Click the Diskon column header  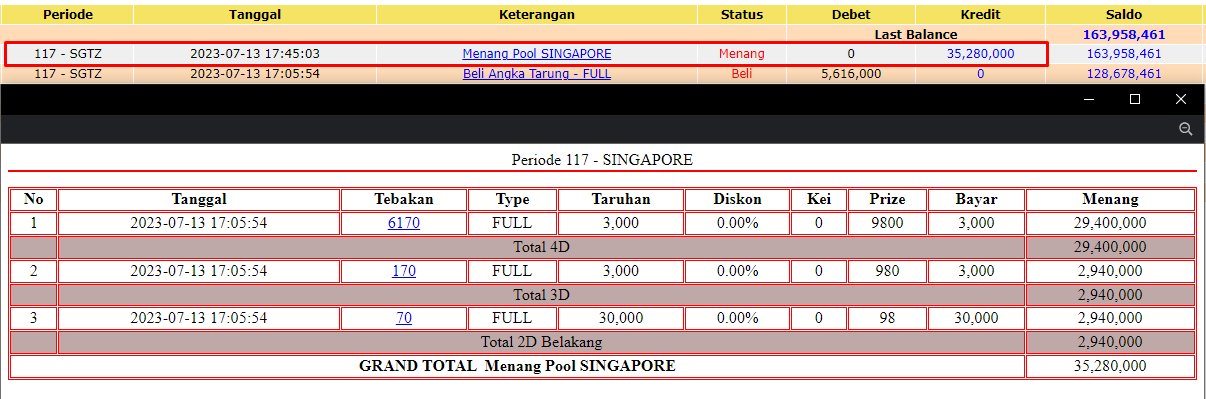pyautogui.click(x=738, y=199)
